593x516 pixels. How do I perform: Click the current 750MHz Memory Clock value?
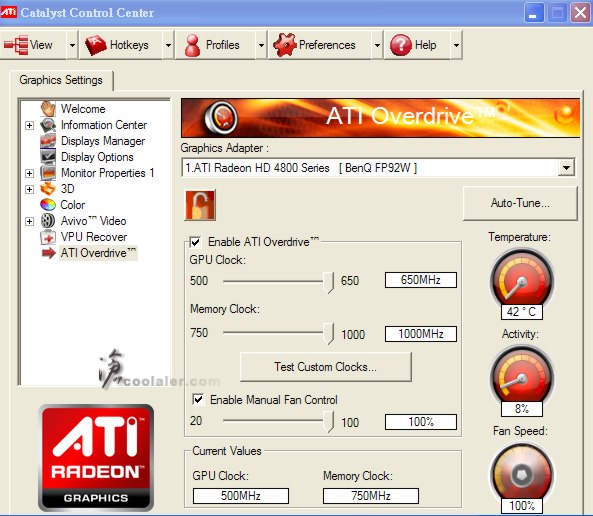click(x=371, y=496)
